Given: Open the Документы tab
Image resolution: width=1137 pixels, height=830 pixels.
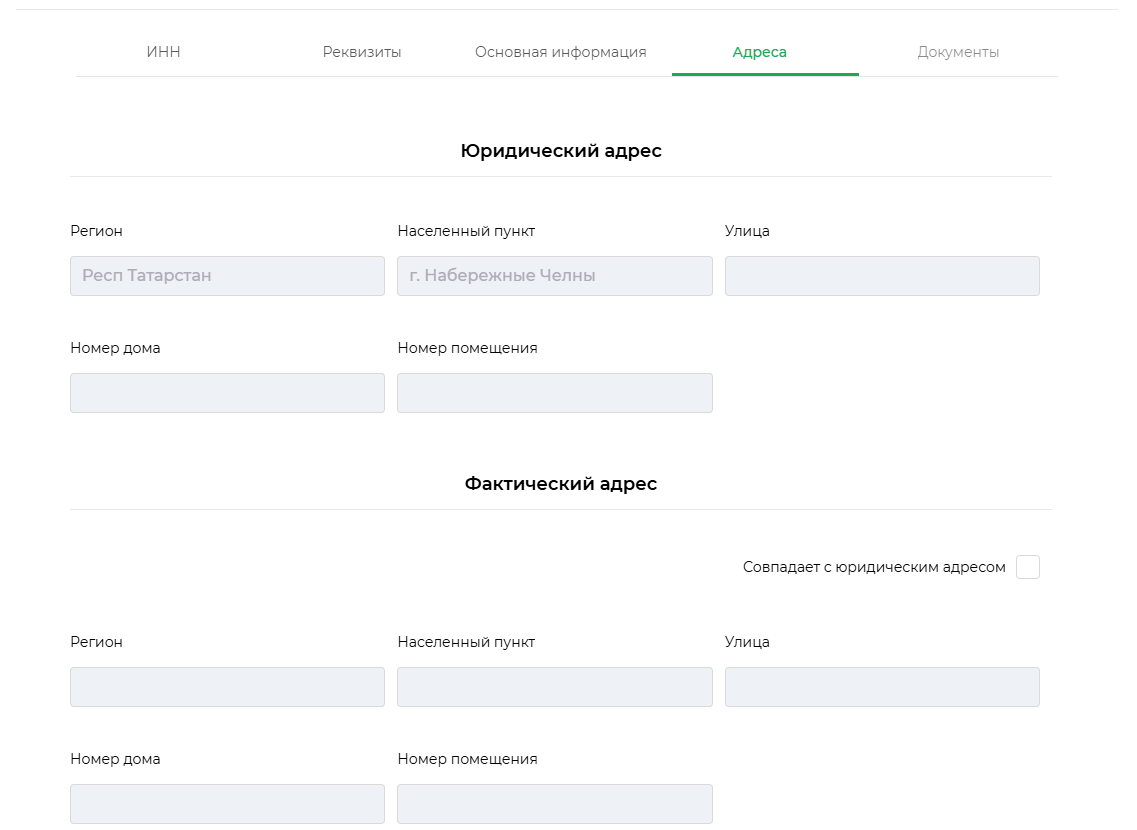Looking at the screenshot, I should [x=958, y=52].
